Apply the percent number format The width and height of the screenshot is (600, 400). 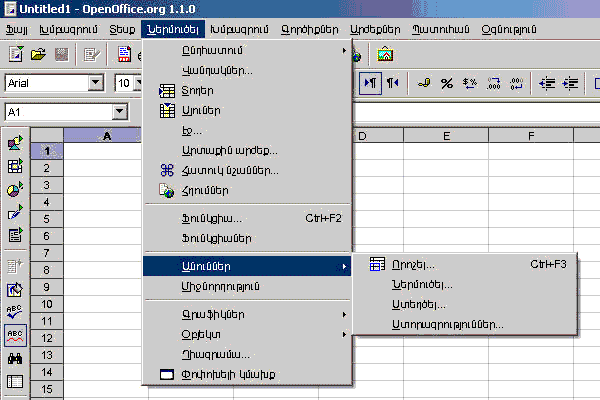pos(447,83)
